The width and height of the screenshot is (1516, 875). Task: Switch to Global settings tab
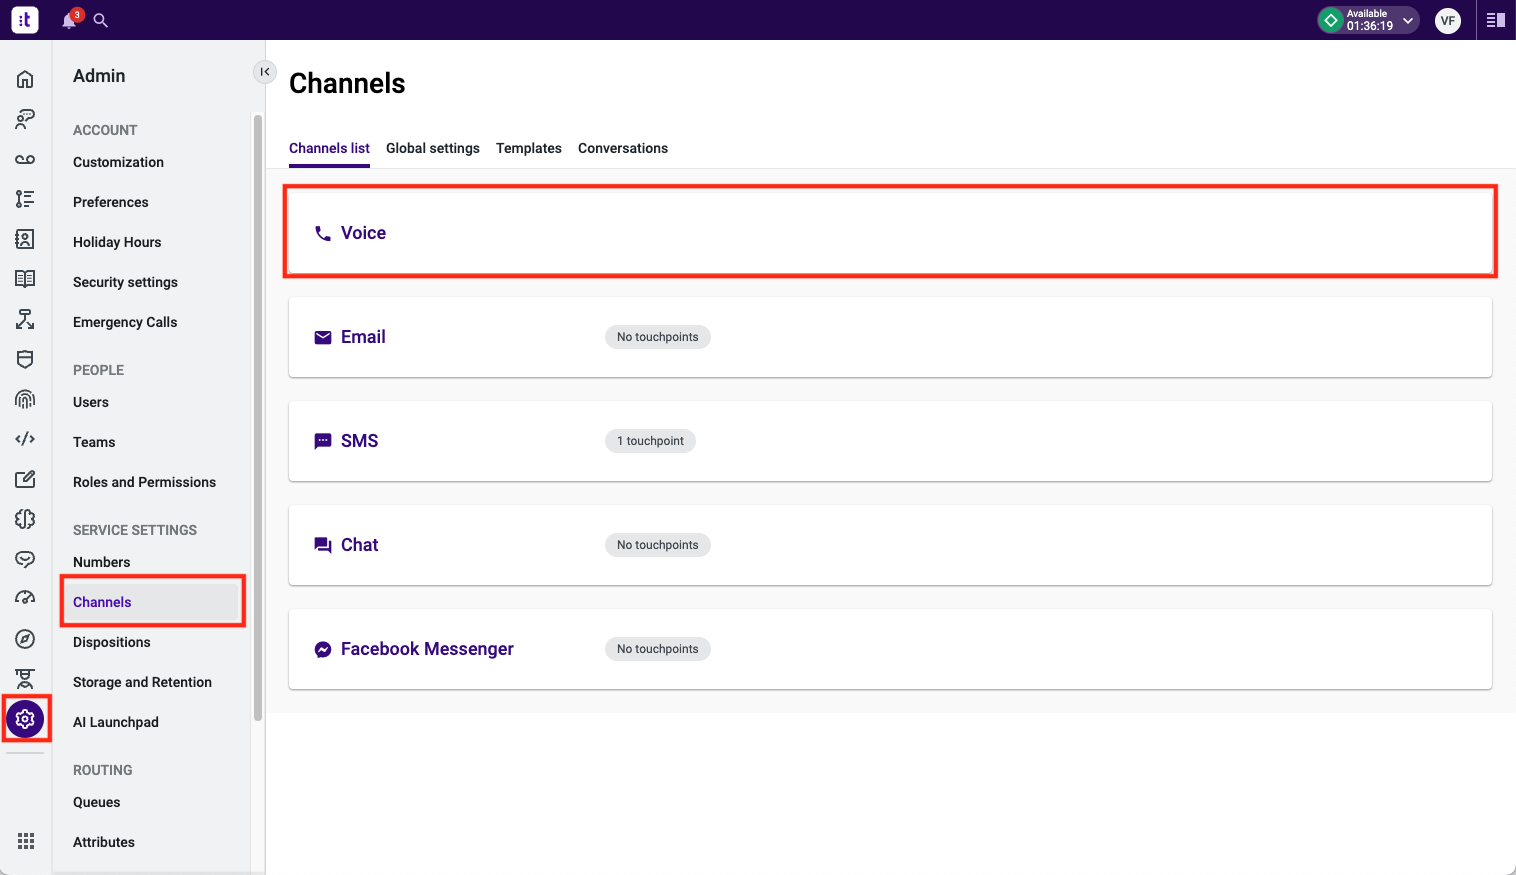tap(433, 148)
